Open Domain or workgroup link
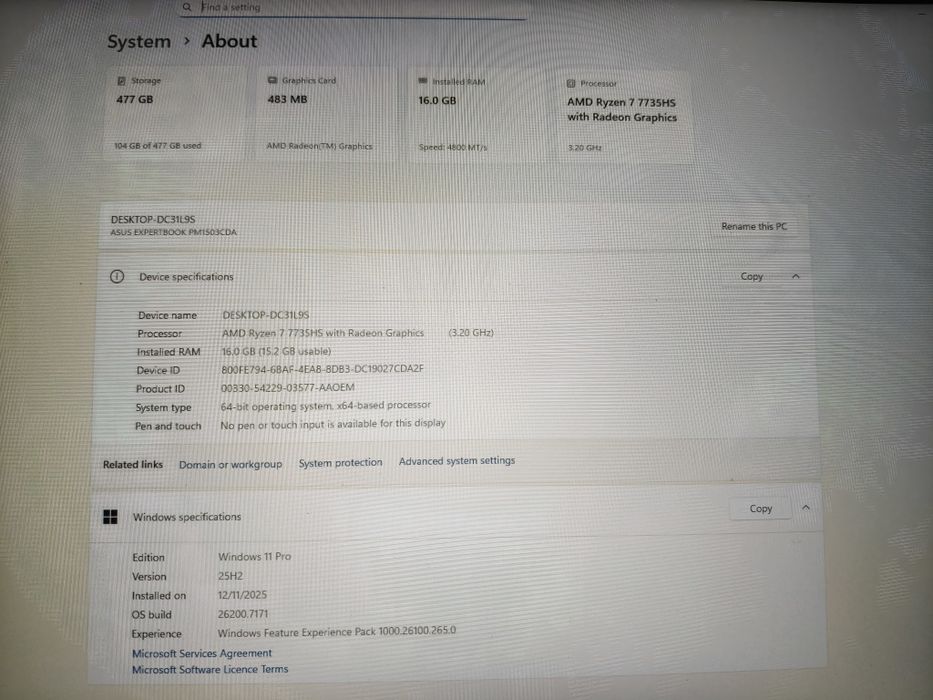933x700 pixels. 230,464
